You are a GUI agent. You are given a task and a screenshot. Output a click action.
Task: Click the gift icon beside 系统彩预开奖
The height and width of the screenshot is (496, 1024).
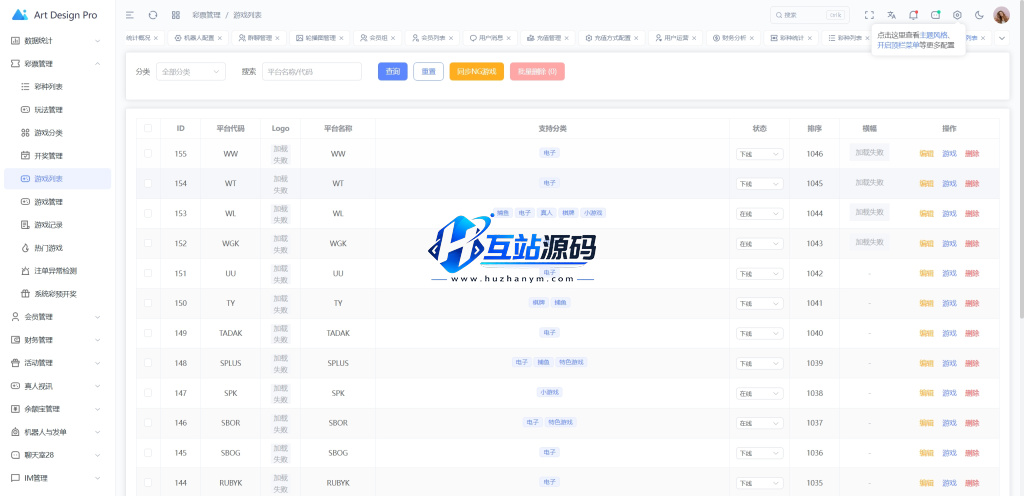[x=25, y=294]
